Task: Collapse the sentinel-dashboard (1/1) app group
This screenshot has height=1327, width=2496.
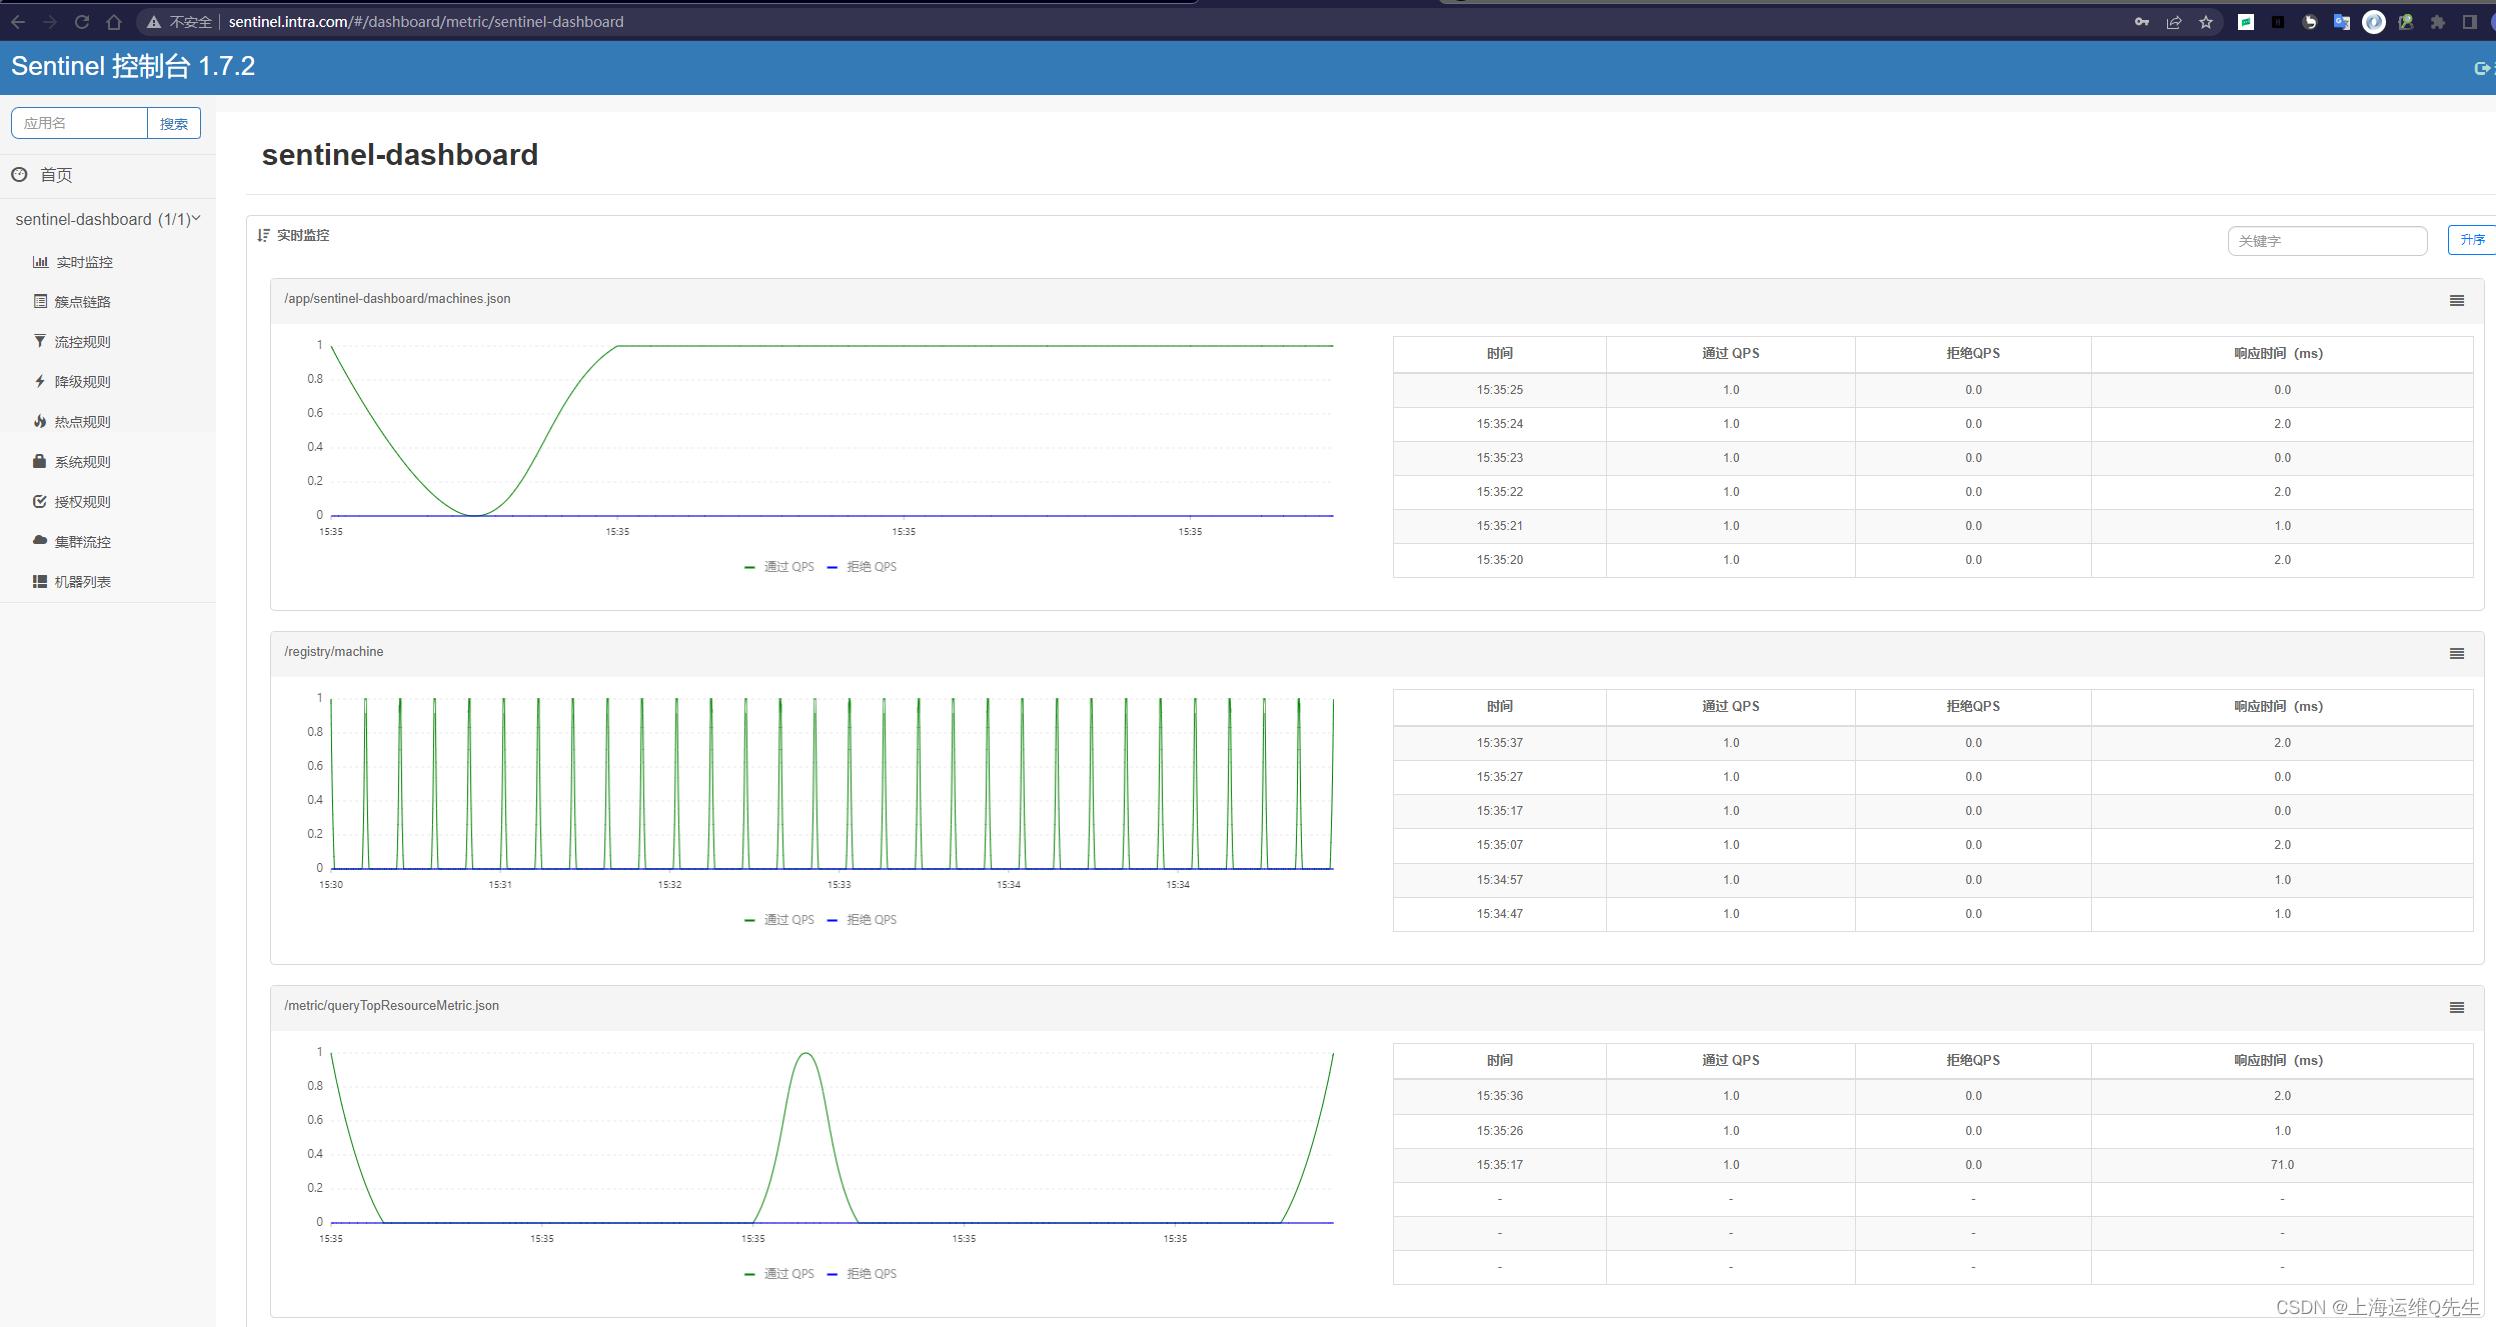Action: pyautogui.click(x=107, y=219)
